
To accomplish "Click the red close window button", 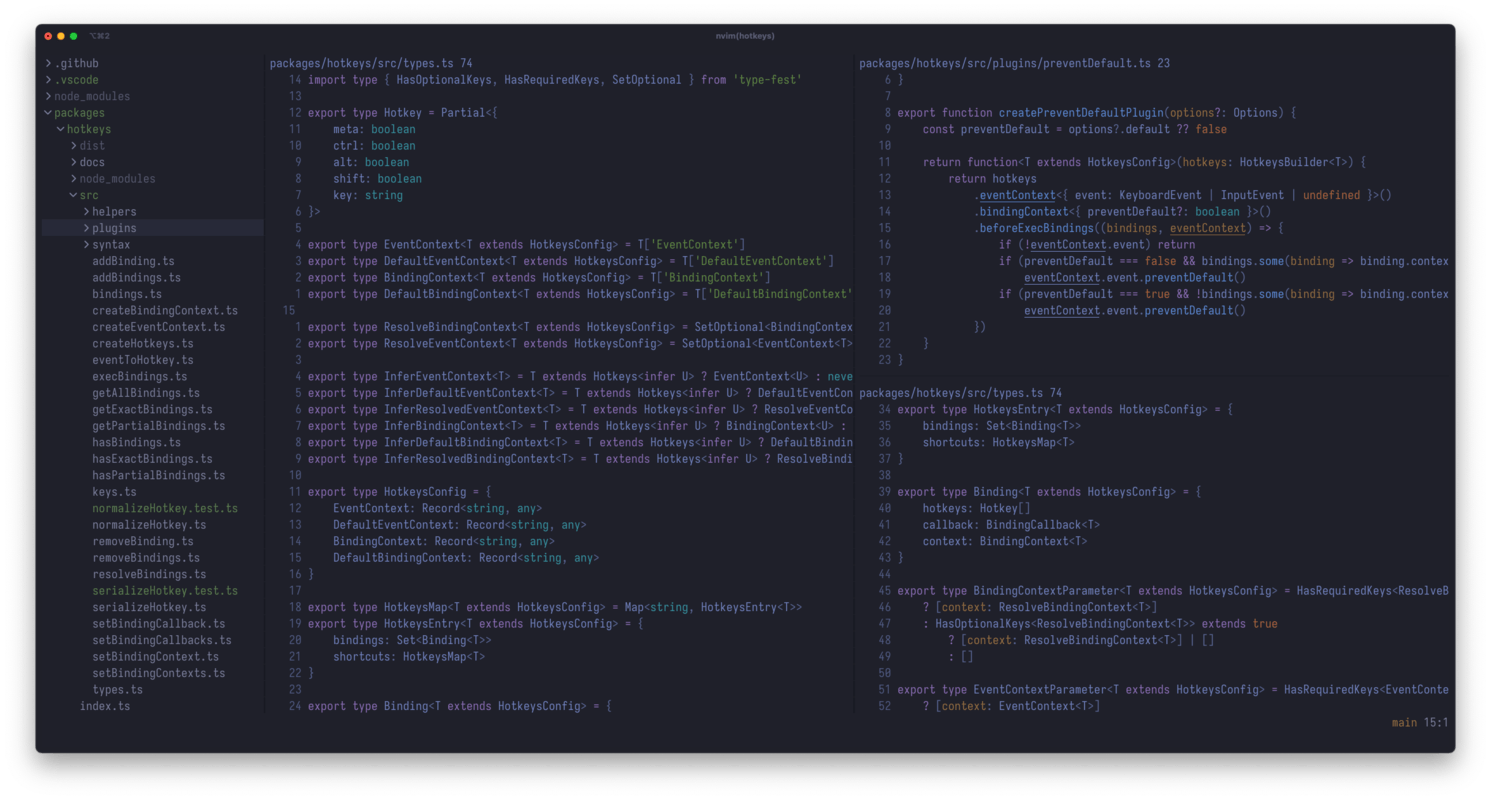I will click(x=48, y=36).
